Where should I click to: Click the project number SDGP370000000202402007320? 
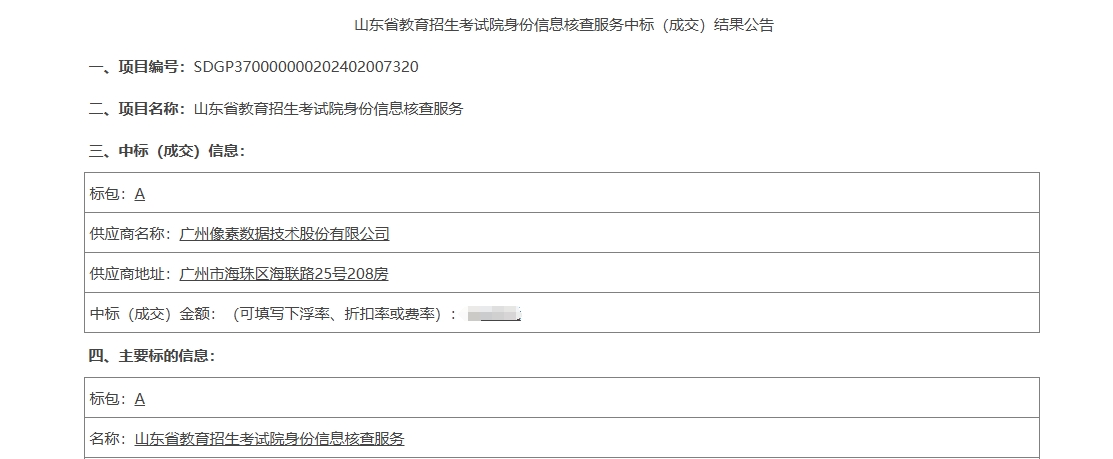[306, 67]
